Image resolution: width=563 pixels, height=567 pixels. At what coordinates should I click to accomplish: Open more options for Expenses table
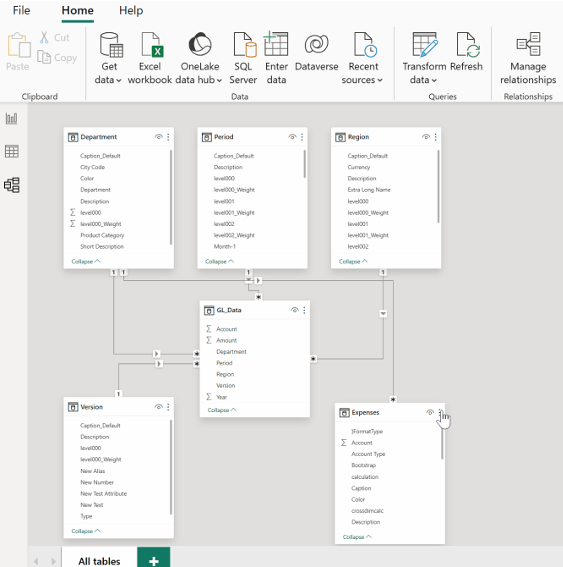pos(440,412)
